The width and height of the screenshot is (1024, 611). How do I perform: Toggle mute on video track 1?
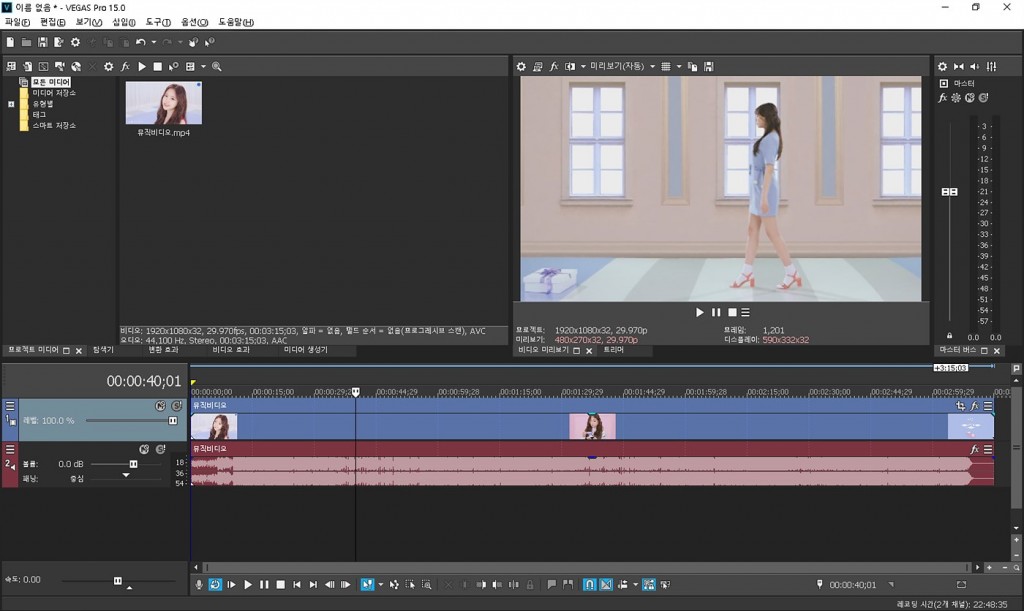160,406
